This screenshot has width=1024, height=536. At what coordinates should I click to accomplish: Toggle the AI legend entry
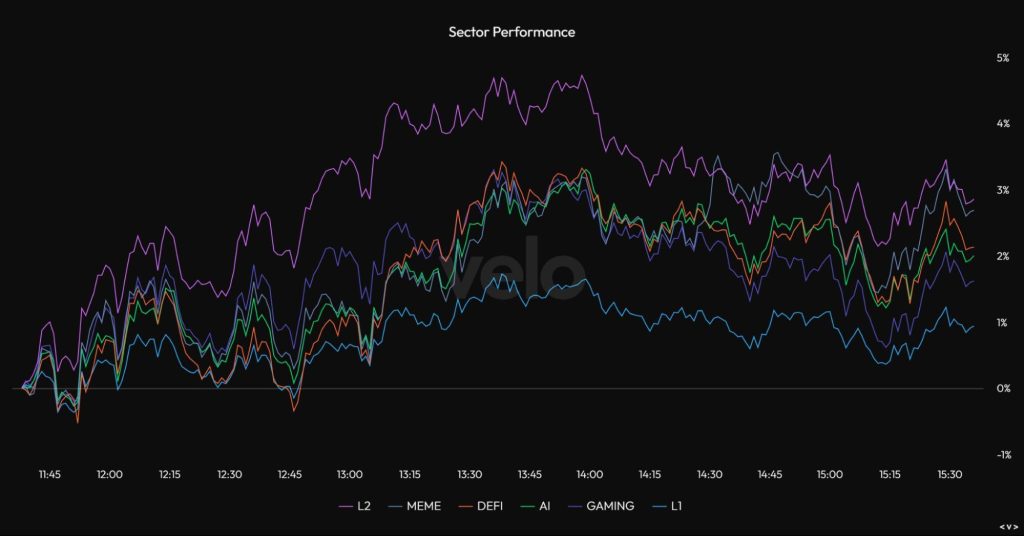click(536, 506)
